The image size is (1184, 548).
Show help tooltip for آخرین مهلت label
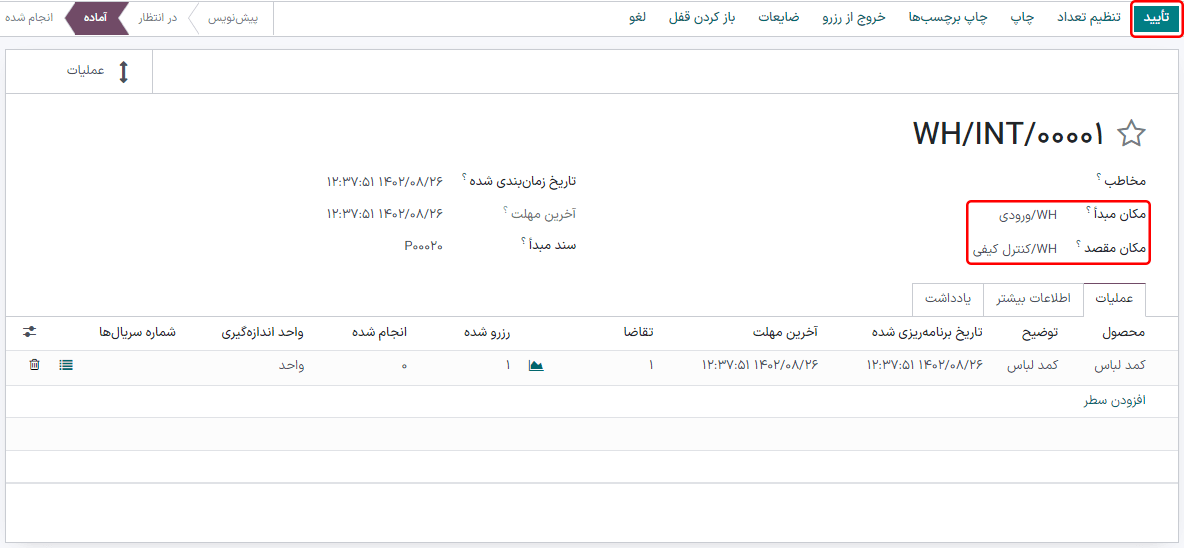click(507, 210)
